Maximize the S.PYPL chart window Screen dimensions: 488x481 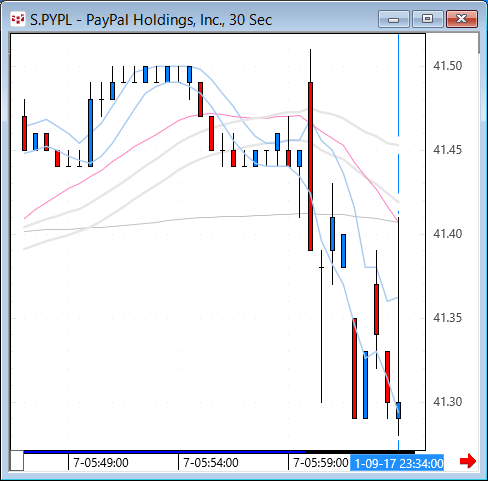pyautogui.click(x=427, y=19)
